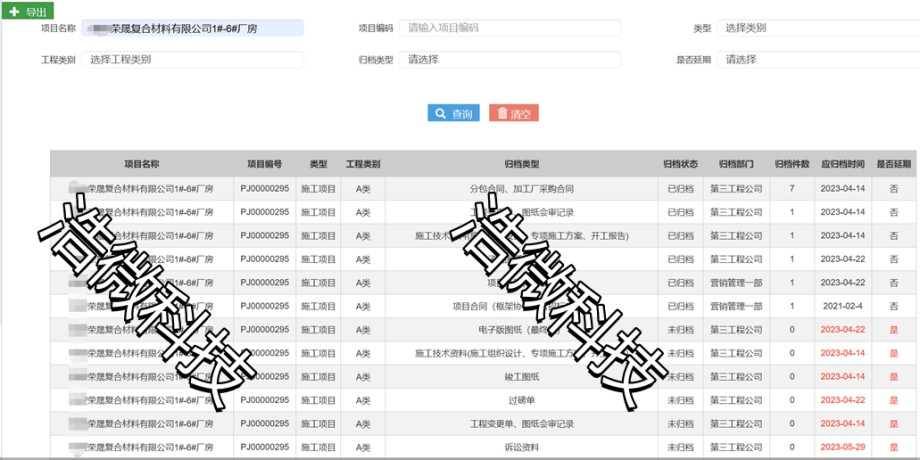Click 否 in the 2021-02-4 row

pos(894,306)
